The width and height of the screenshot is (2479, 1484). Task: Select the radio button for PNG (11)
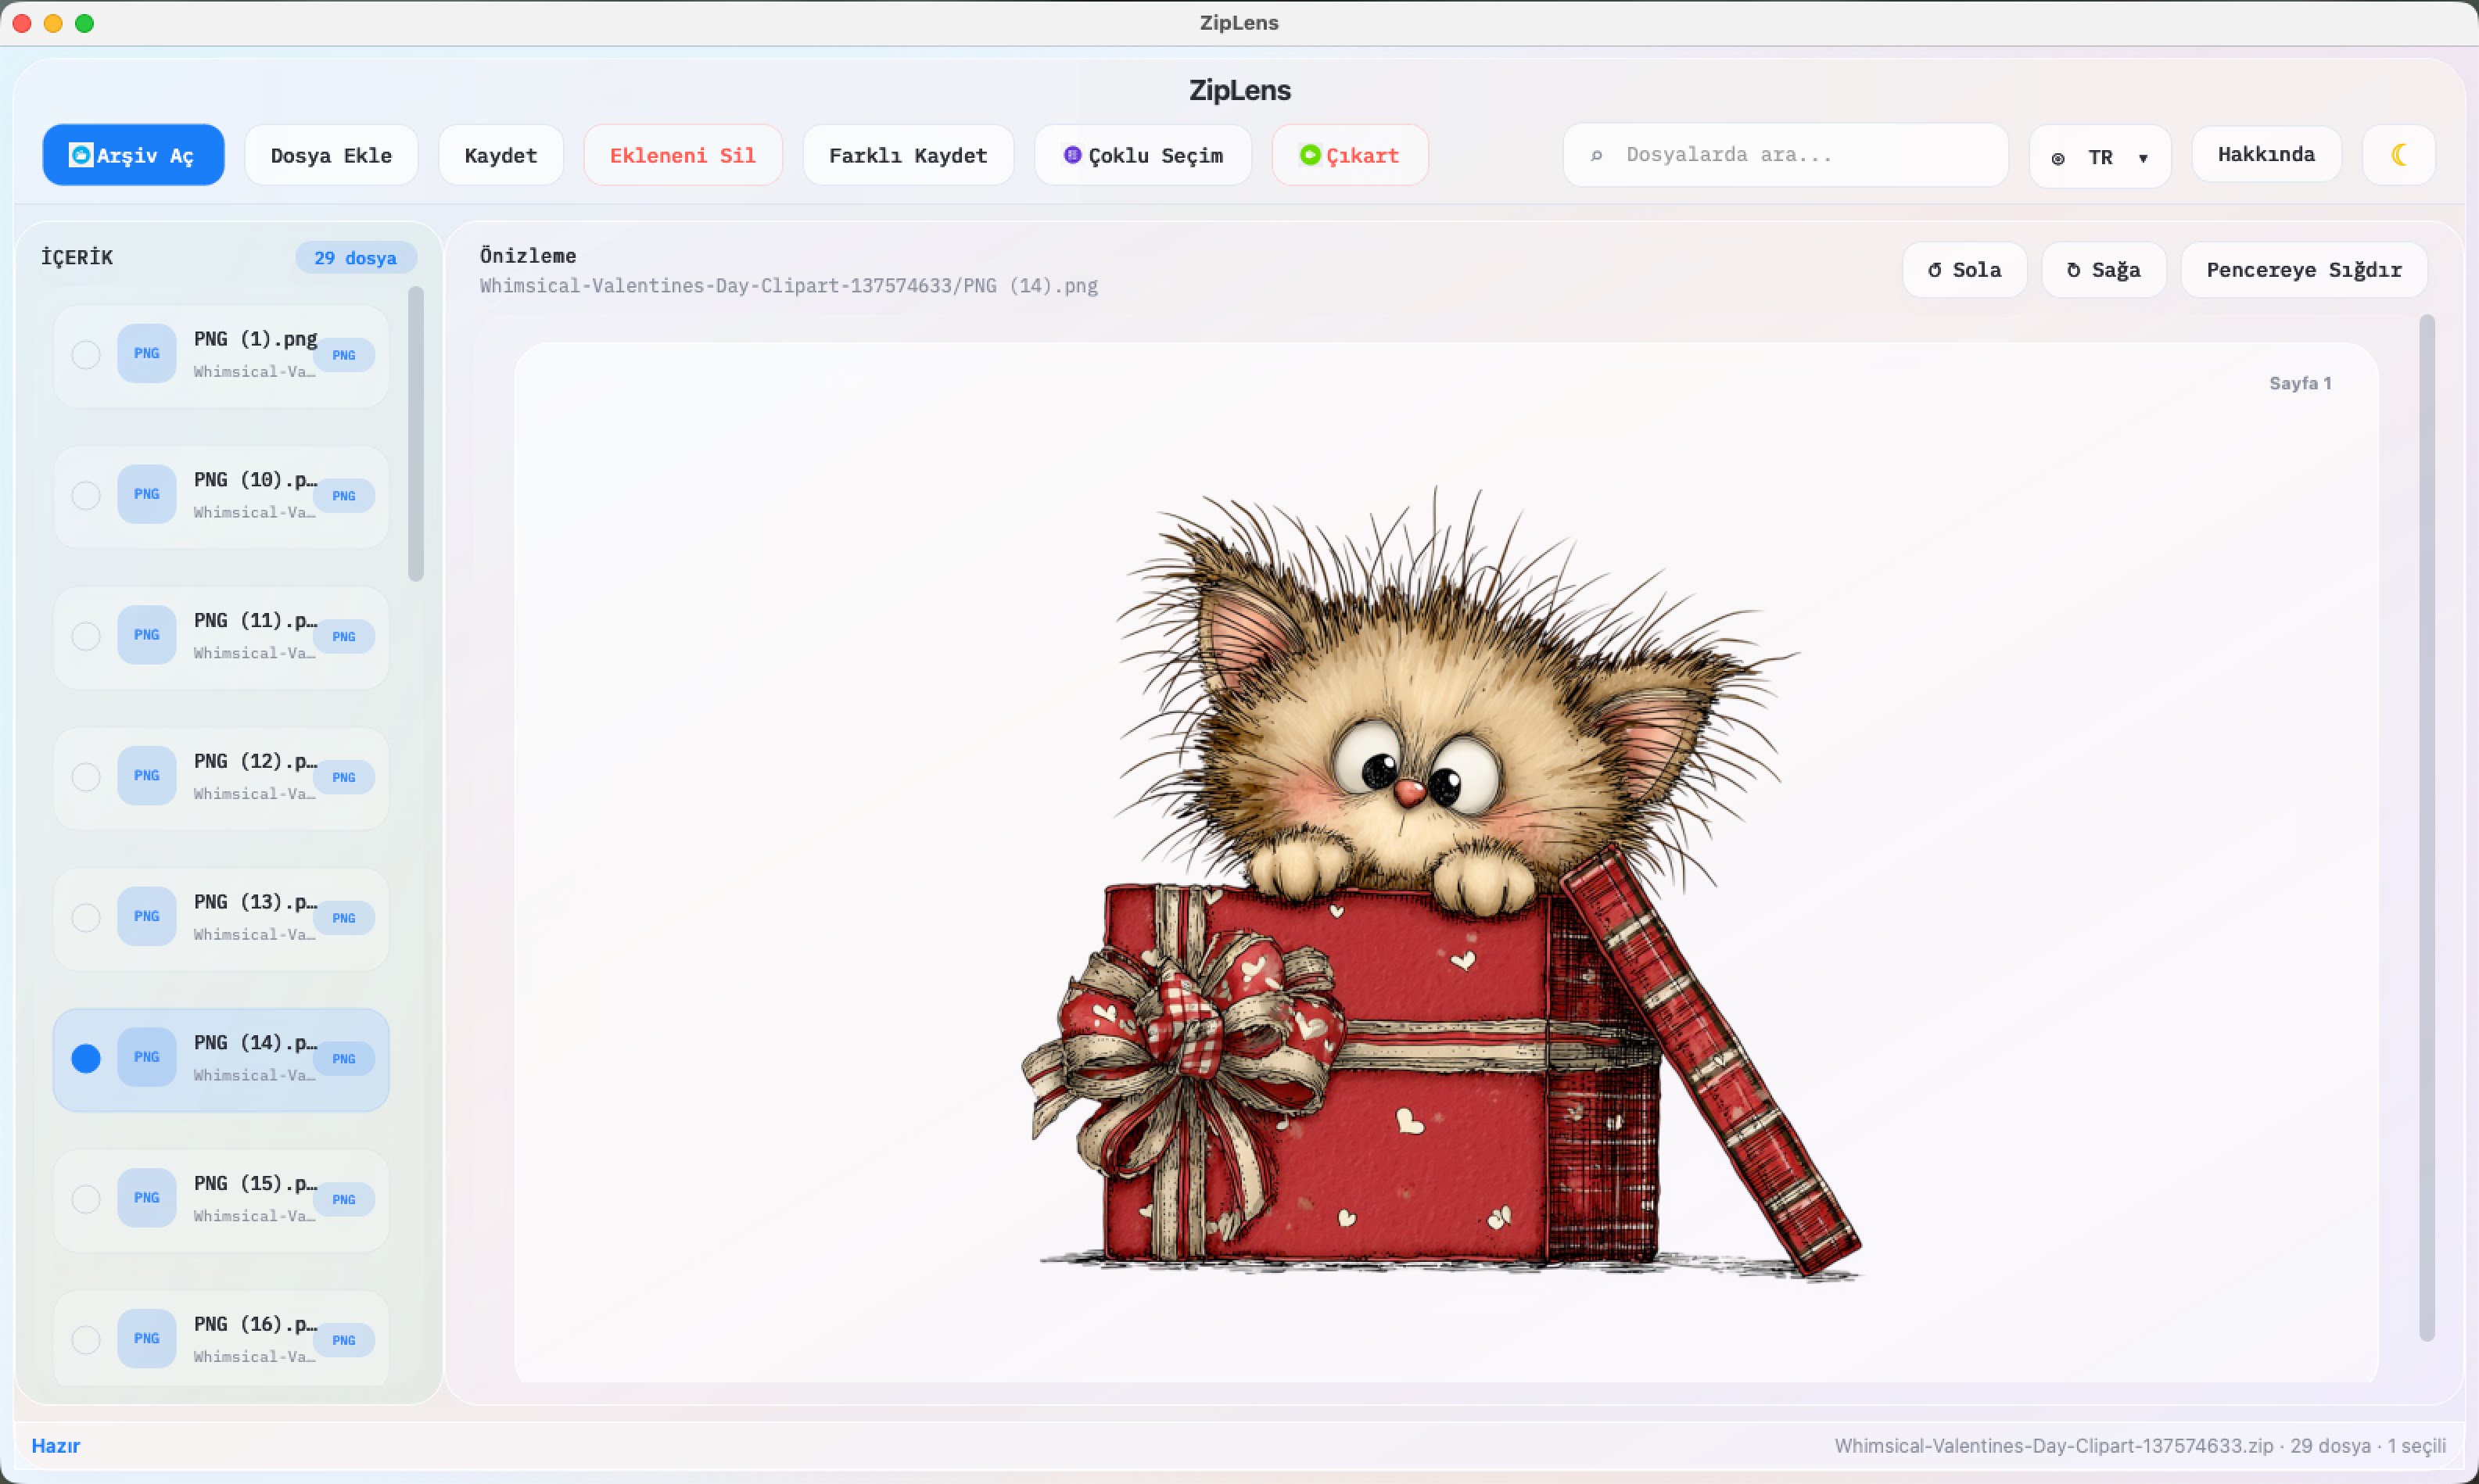86,636
